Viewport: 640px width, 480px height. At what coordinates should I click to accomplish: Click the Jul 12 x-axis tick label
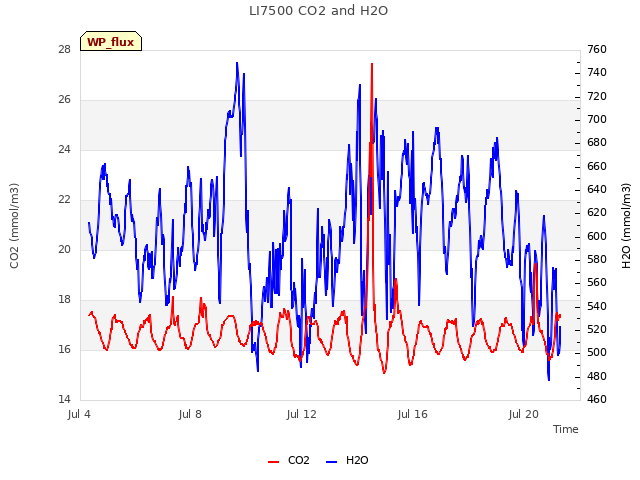302,414
